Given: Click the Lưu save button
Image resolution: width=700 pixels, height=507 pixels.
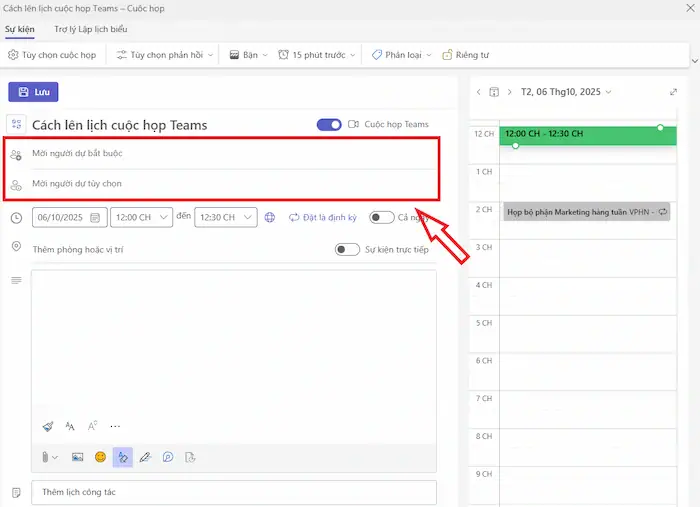Looking at the screenshot, I should click(33, 92).
